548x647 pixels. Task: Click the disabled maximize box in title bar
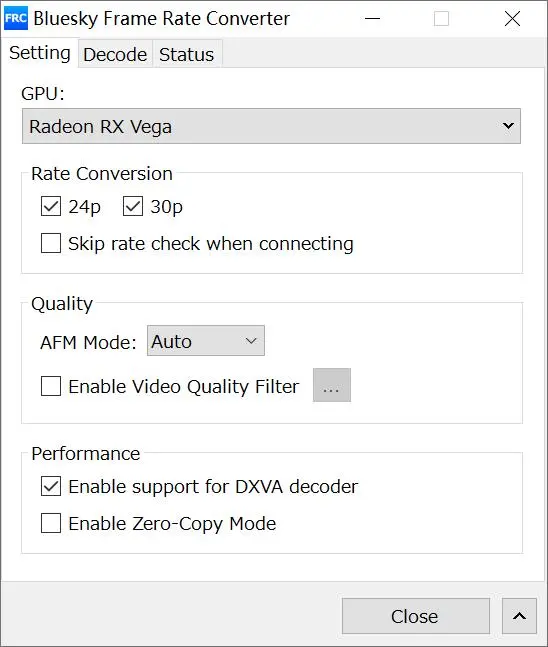pos(441,19)
